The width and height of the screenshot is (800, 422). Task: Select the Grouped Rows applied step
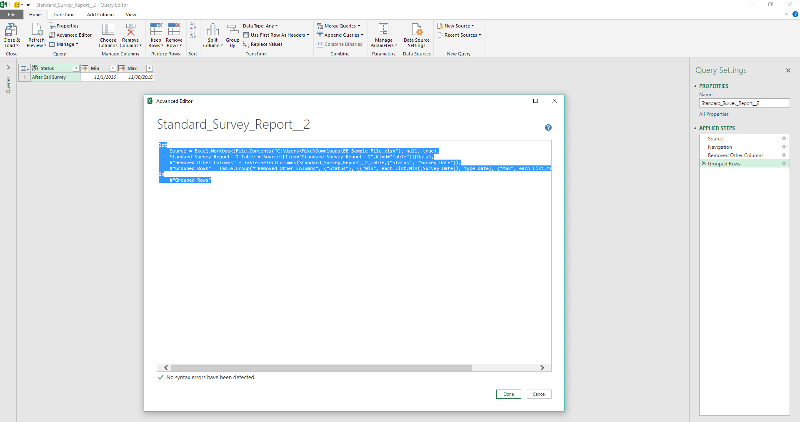click(726, 162)
